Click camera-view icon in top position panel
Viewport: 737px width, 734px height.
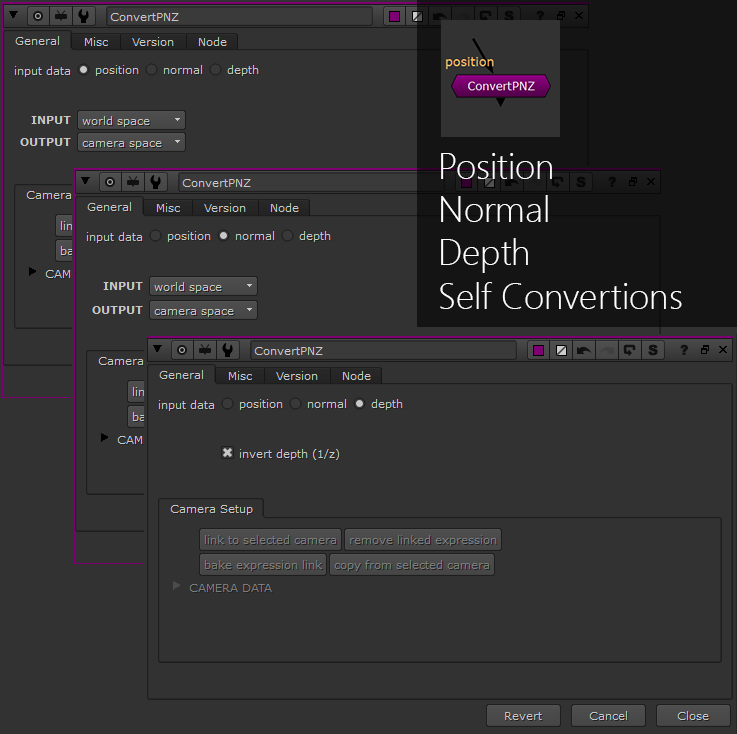click(x=61, y=16)
